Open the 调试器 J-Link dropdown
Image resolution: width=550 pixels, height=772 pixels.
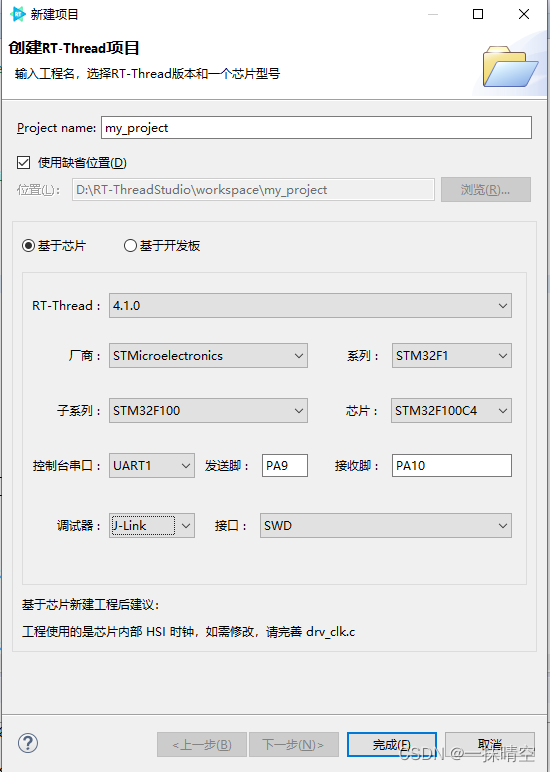click(x=152, y=525)
